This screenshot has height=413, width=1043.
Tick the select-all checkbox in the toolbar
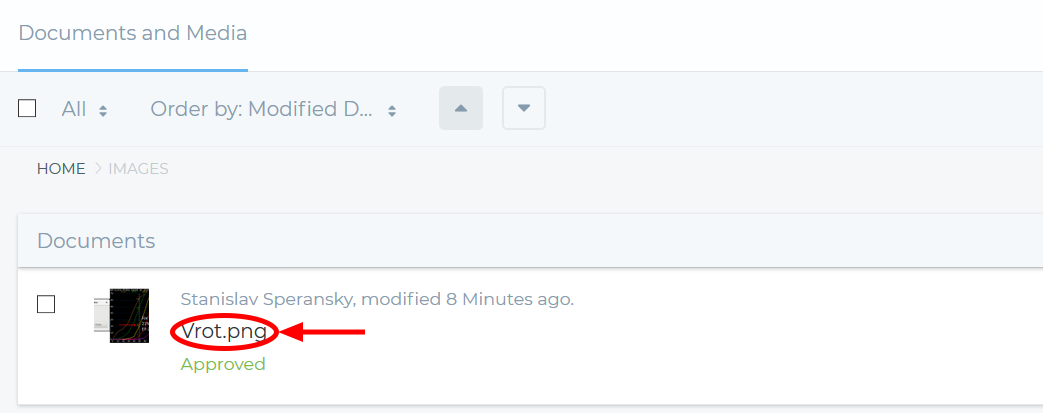pos(27,108)
